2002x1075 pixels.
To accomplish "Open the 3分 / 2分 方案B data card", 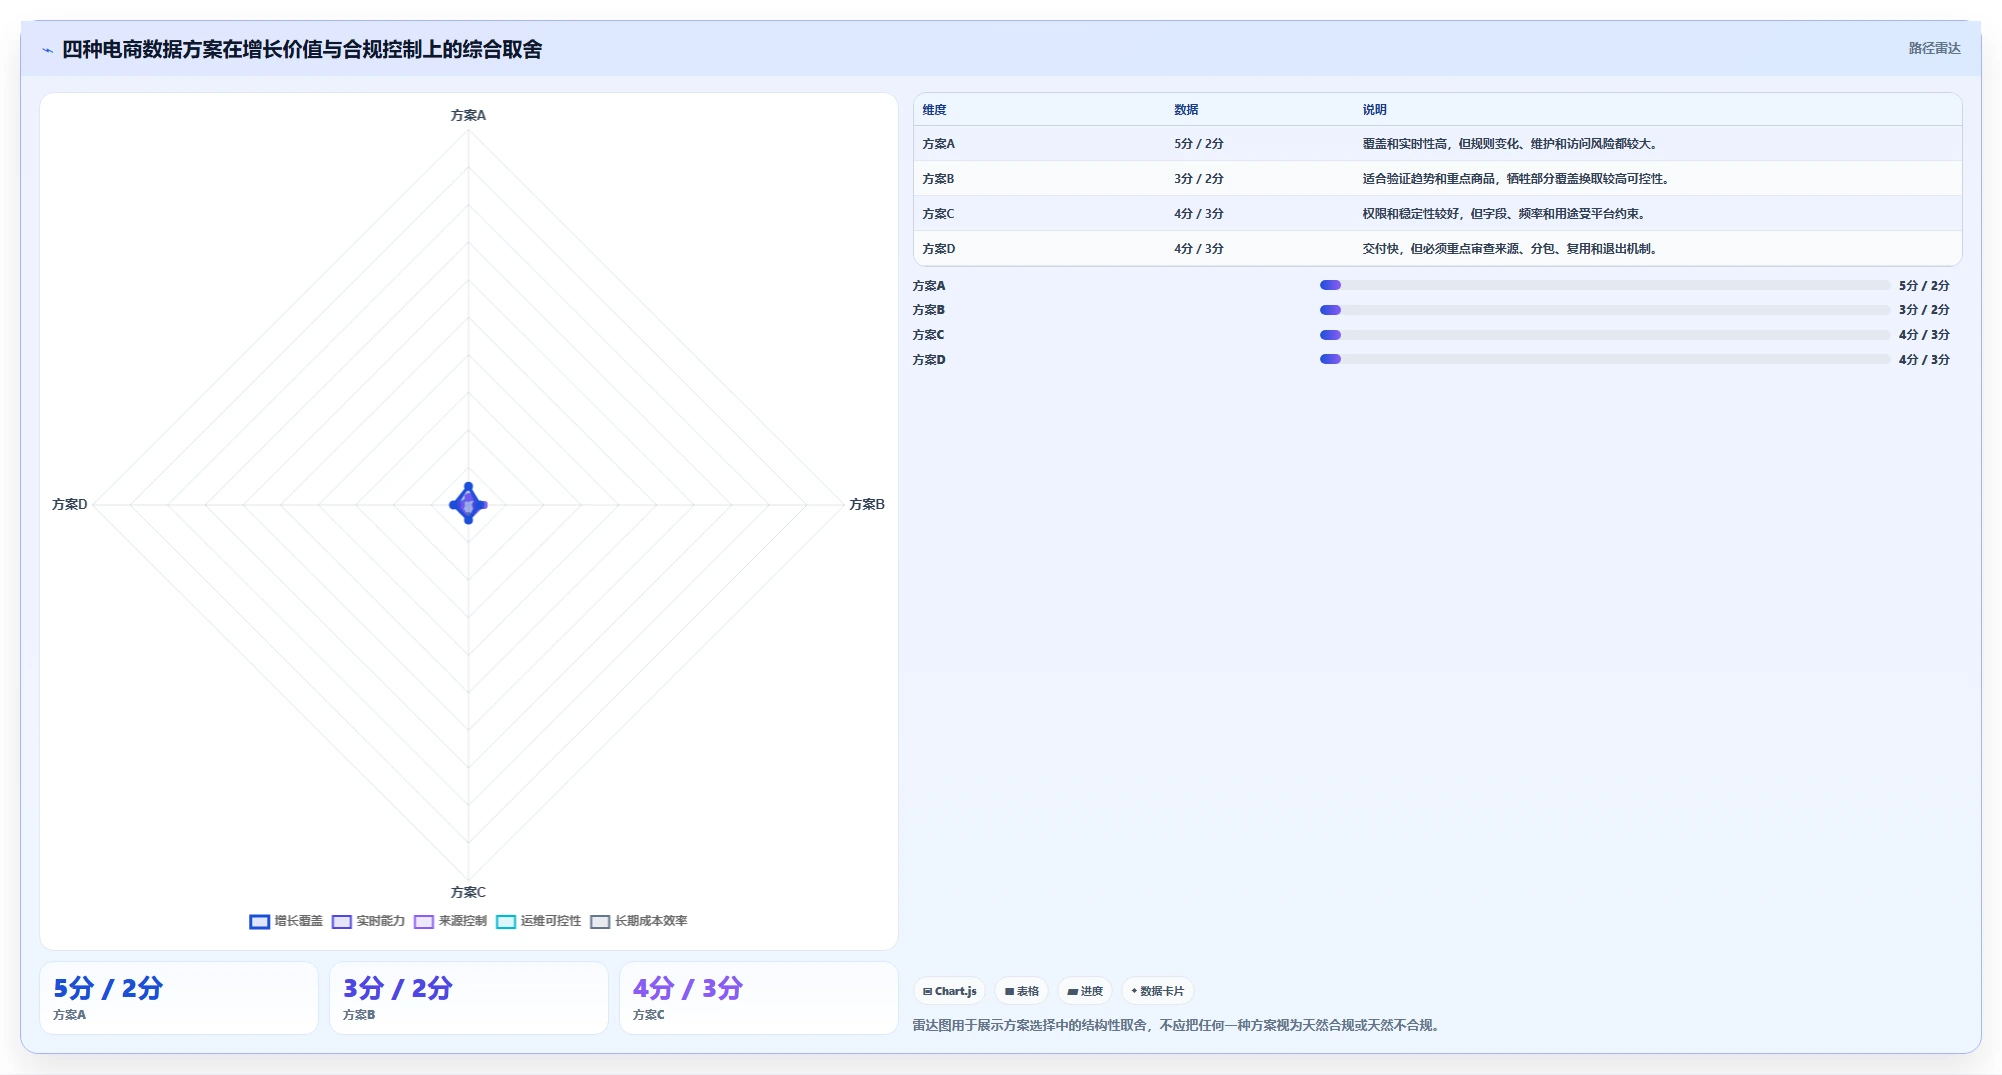I will point(469,998).
